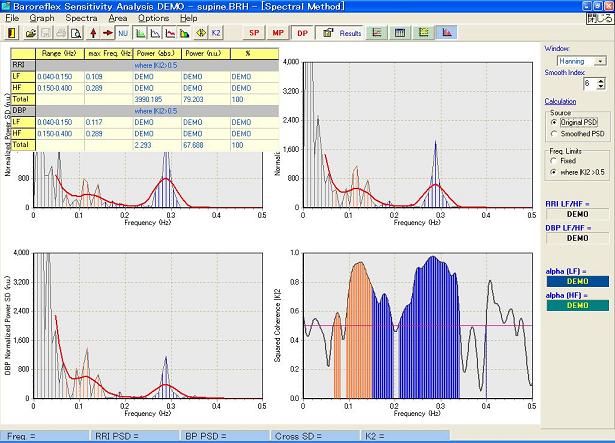The height and width of the screenshot is (443, 615).
Task: Click the blue line spectrum icon
Action: click(x=155, y=33)
